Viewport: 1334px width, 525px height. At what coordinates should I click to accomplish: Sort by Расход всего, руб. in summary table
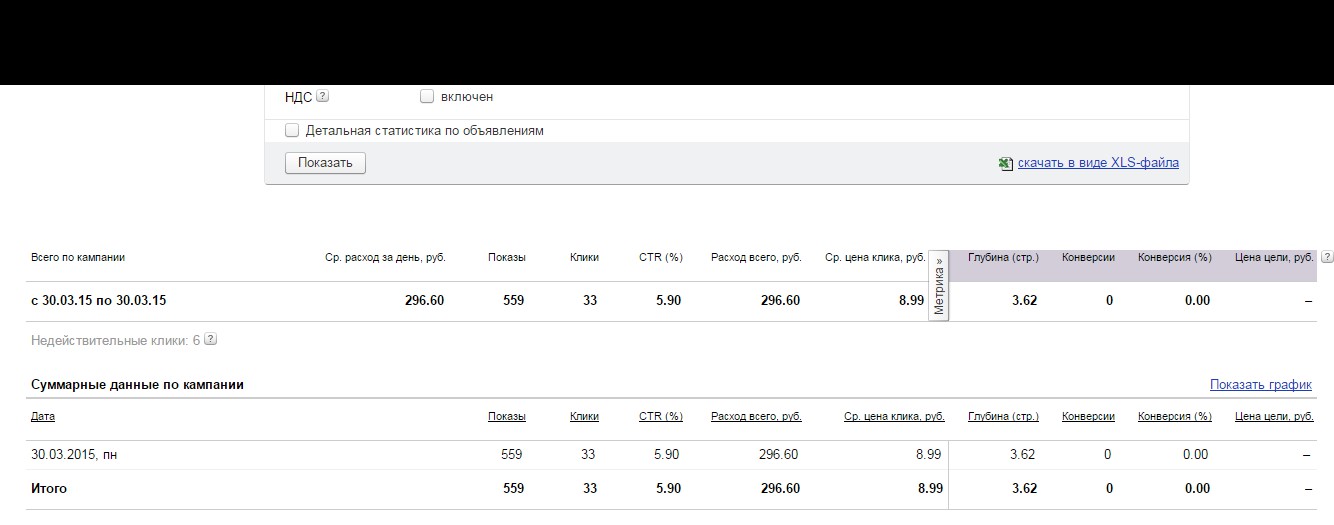pyautogui.click(x=756, y=417)
